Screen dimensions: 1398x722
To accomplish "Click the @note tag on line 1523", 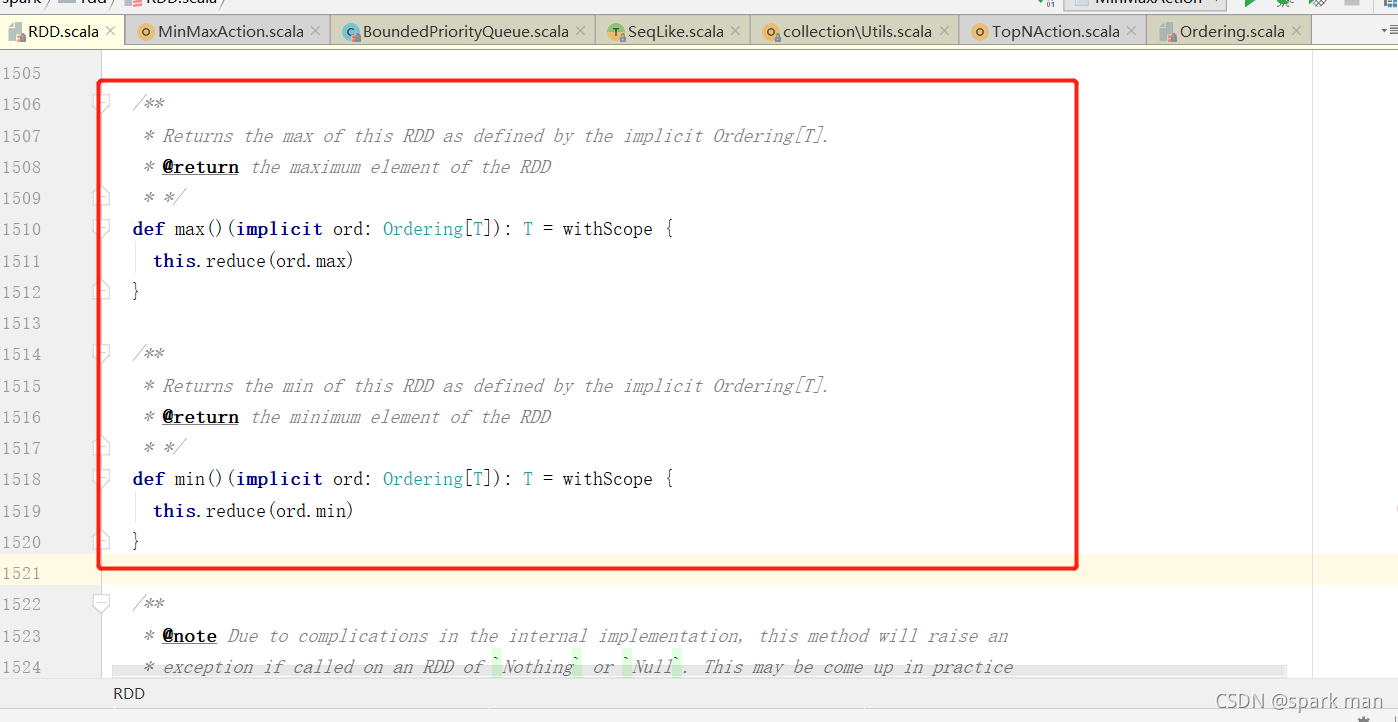I will tap(190, 636).
